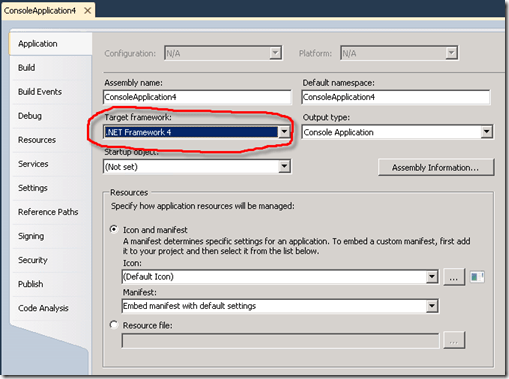
Task: Expand the Manifest dropdown
Action: pos(280,306)
